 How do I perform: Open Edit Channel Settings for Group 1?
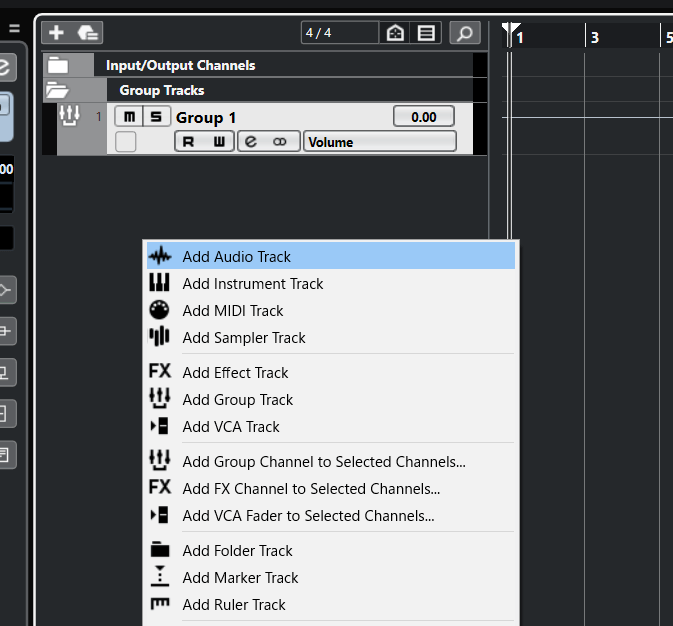pyautogui.click(x=251, y=142)
